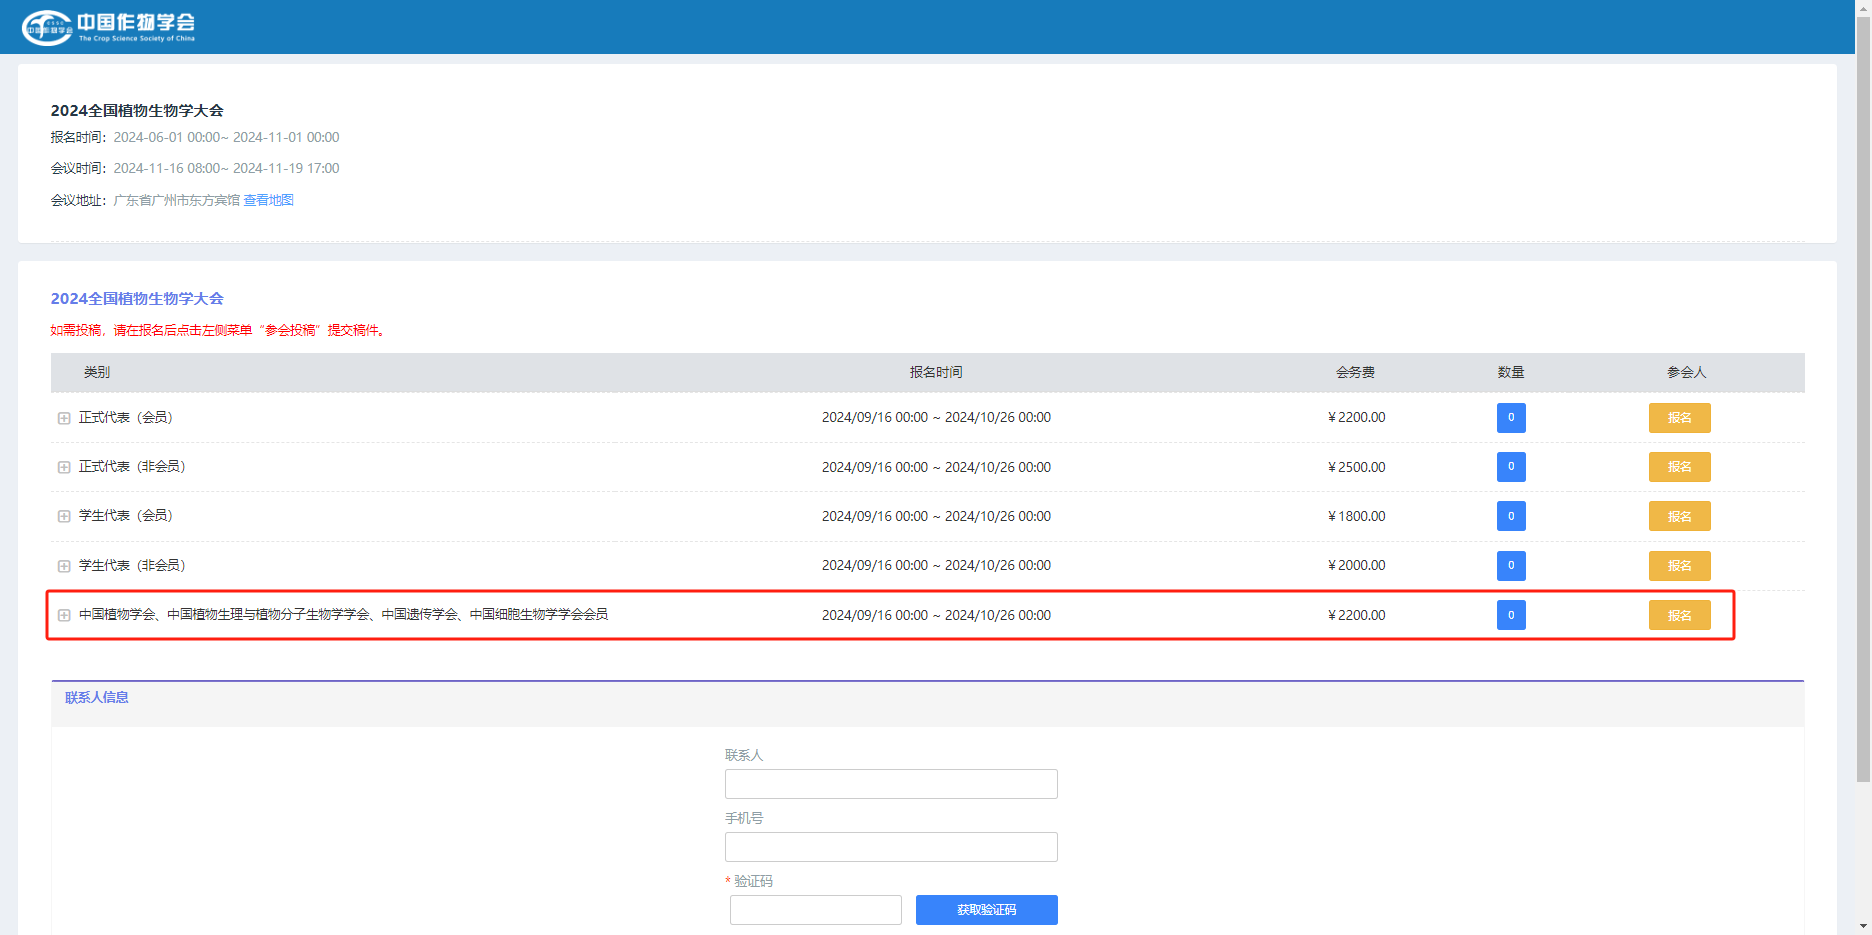1872x935 pixels.
Task: Click the 学生代表（非会员）category label
Action: click(x=132, y=565)
